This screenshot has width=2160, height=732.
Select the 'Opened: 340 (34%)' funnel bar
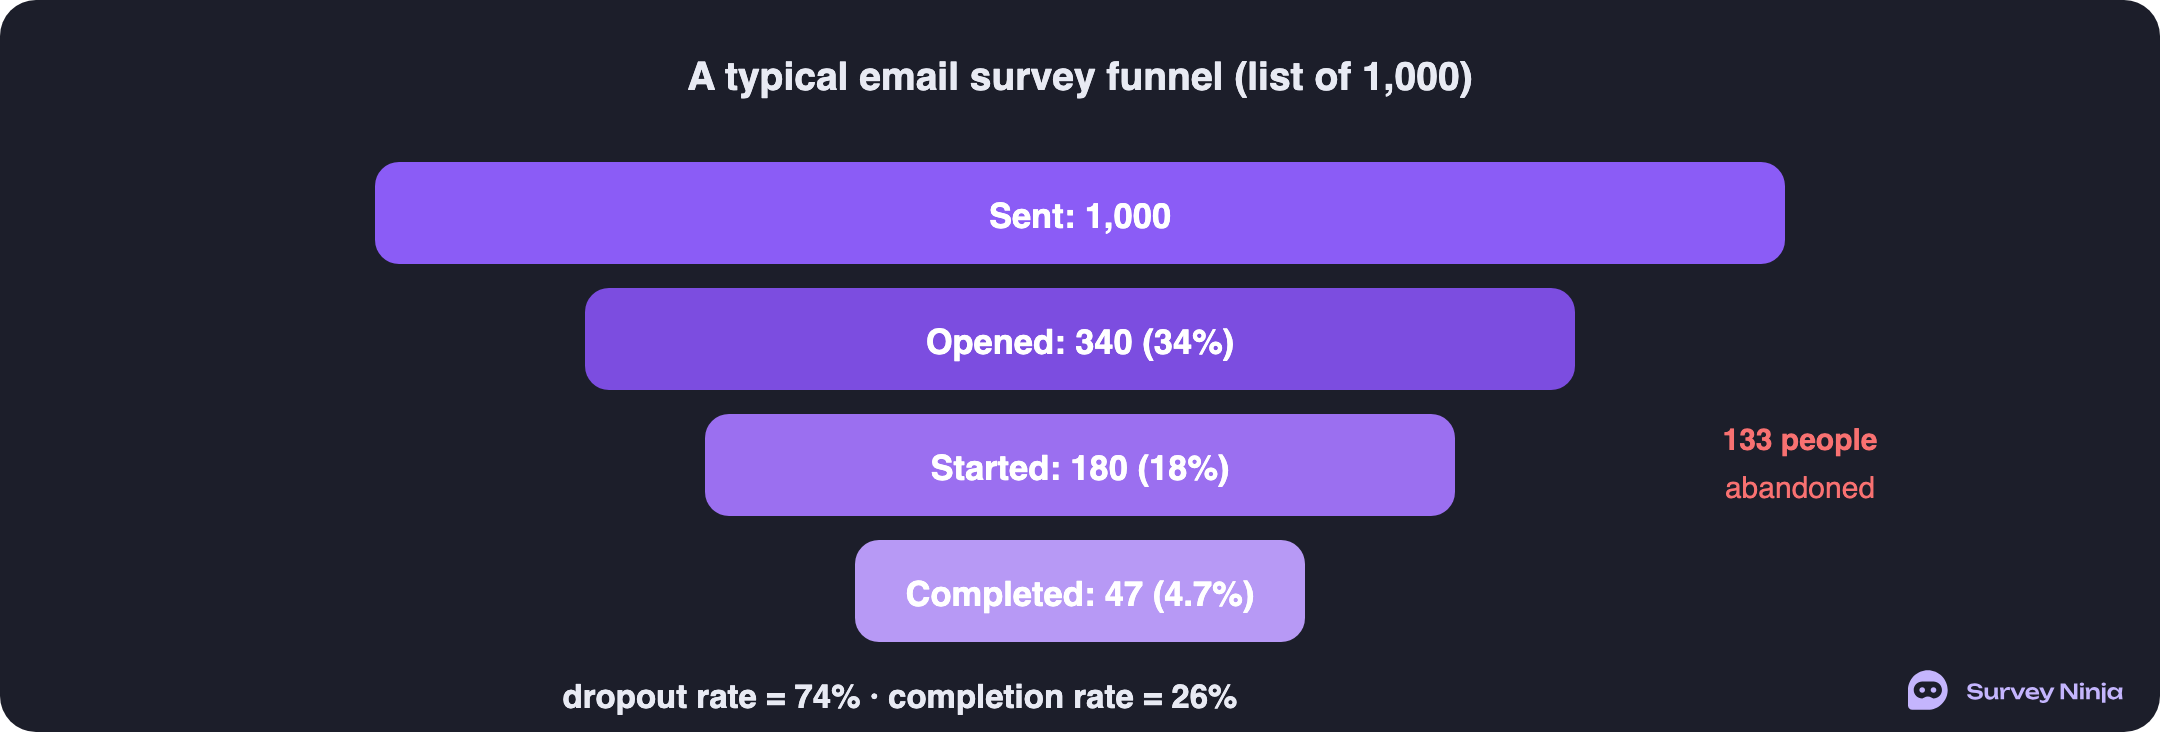coord(1080,339)
